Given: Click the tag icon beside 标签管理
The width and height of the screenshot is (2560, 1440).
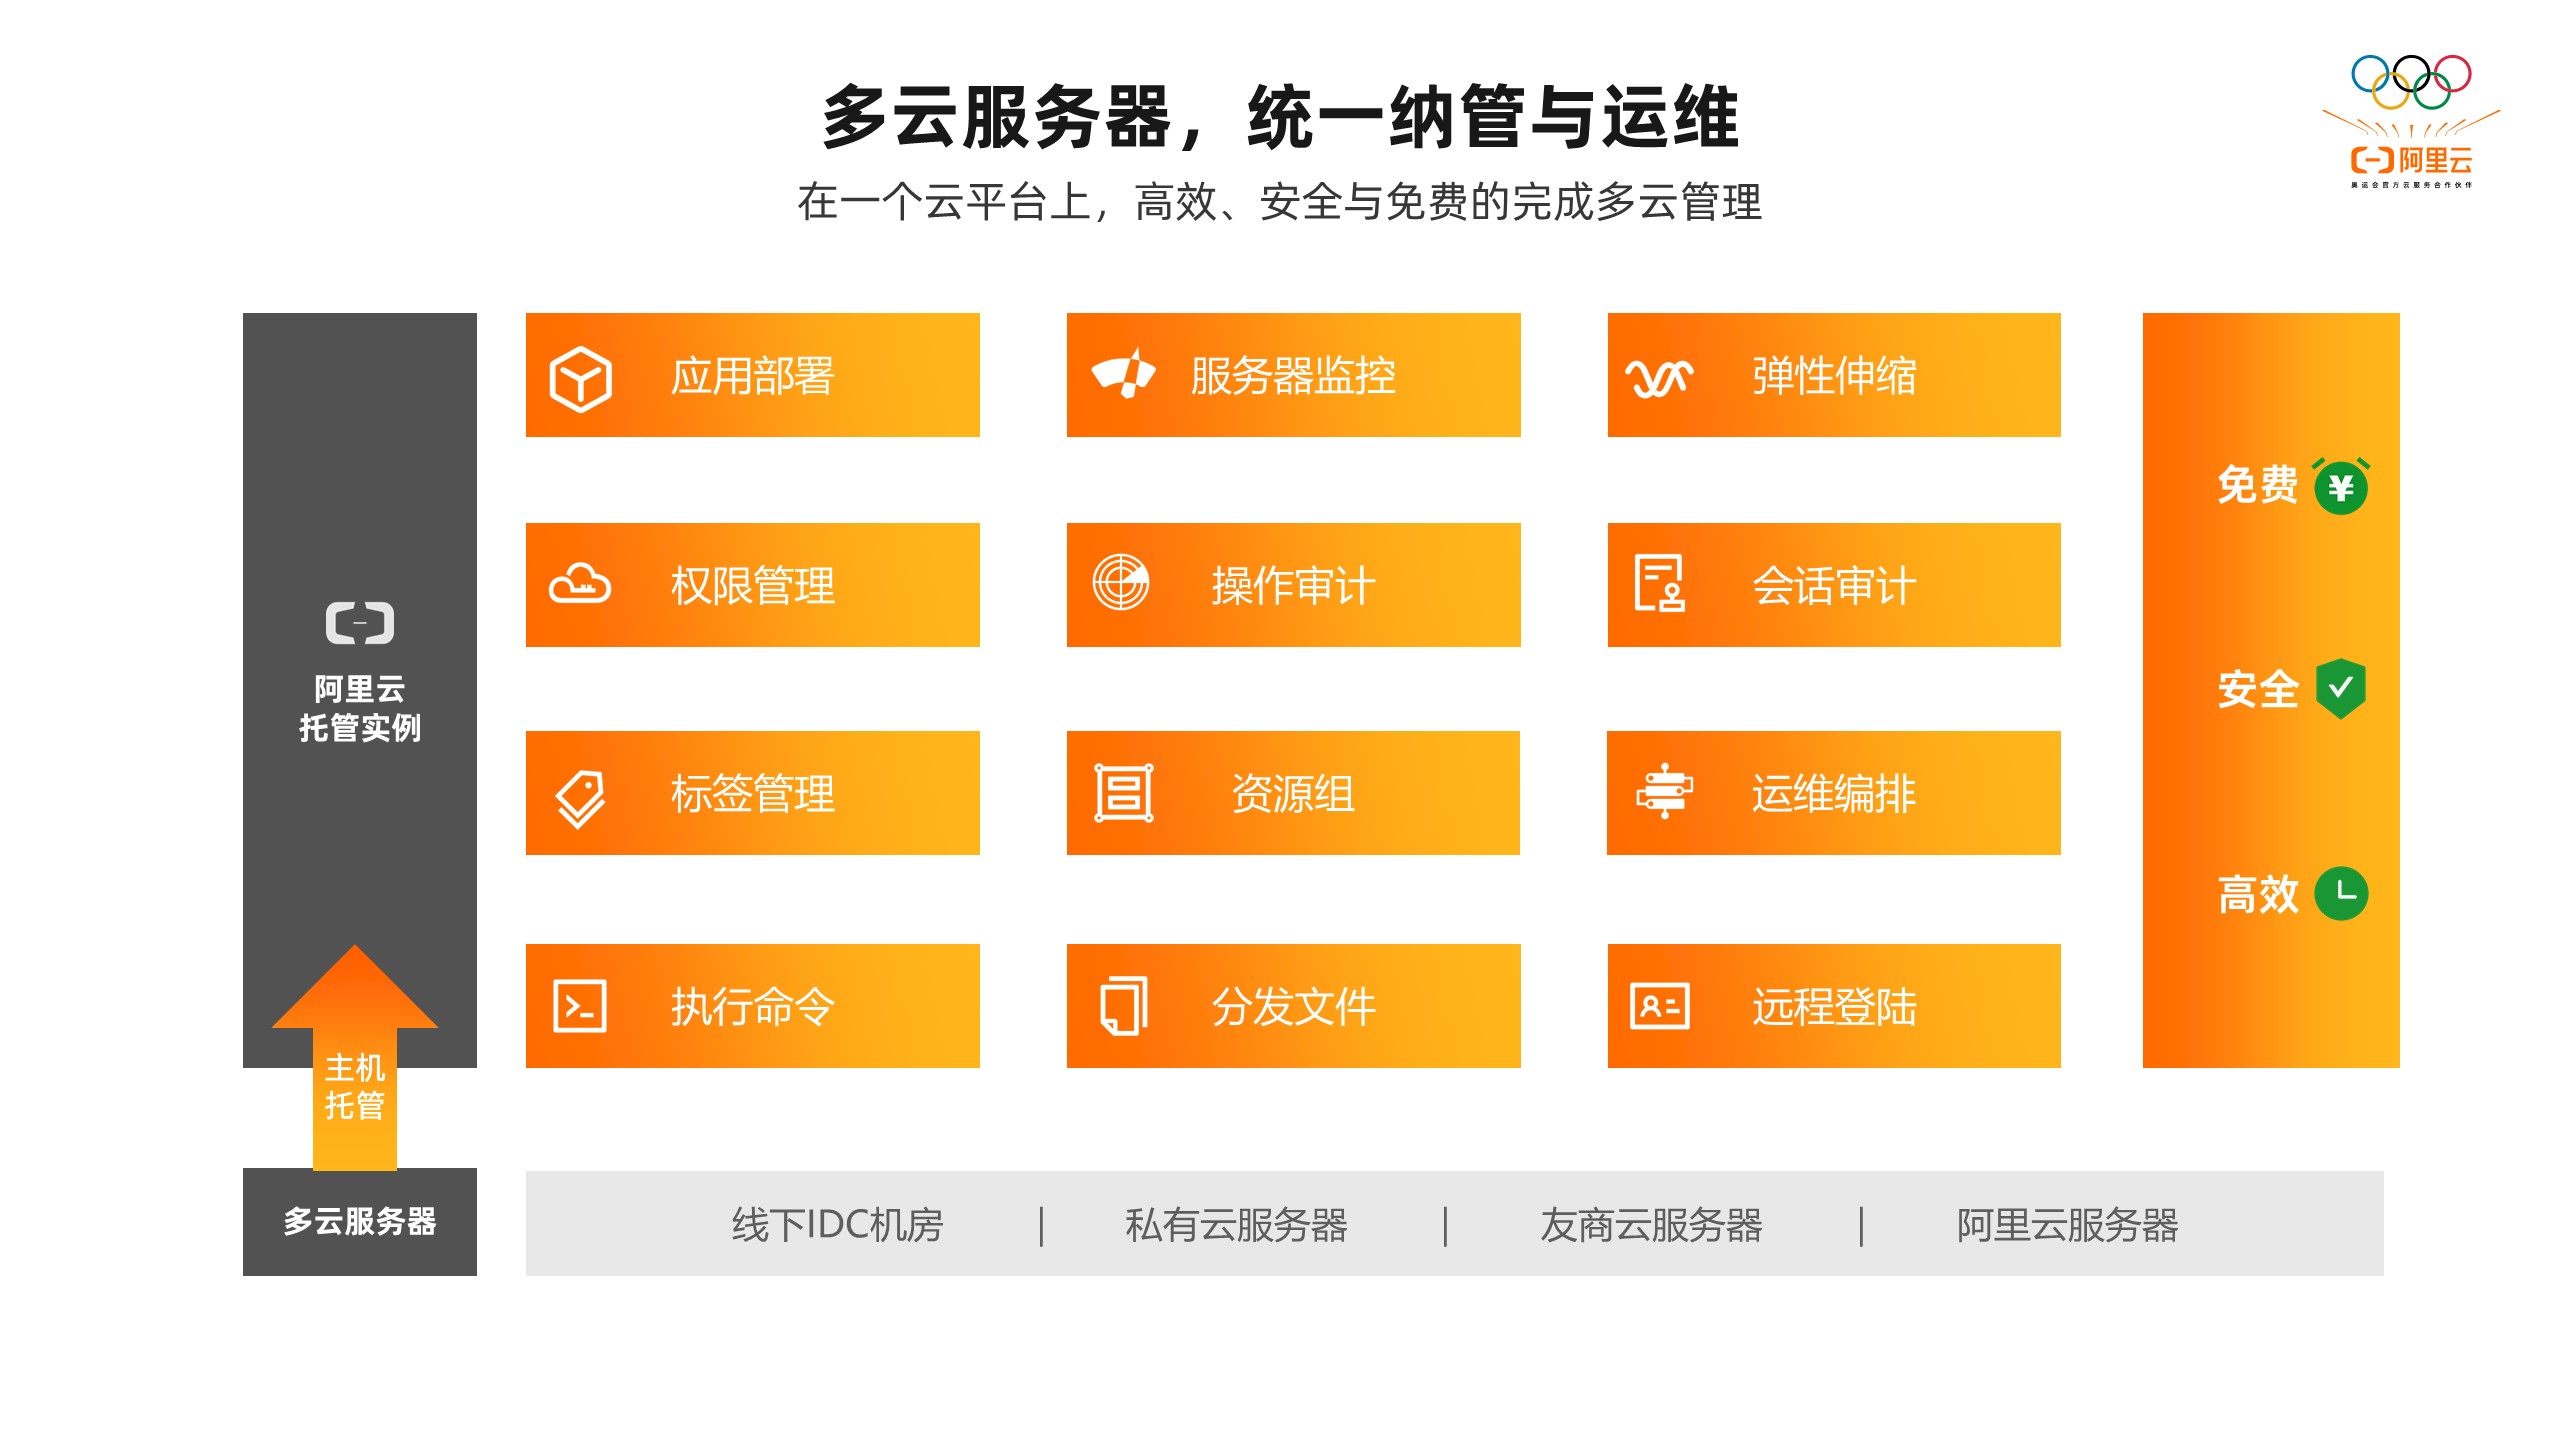Looking at the screenshot, I should (x=580, y=799).
